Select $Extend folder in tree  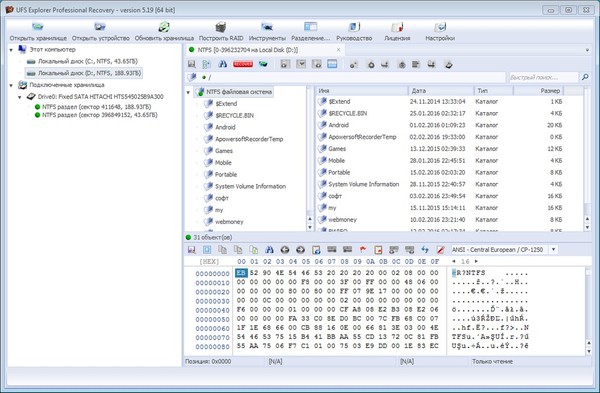click(x=226, y=104)
